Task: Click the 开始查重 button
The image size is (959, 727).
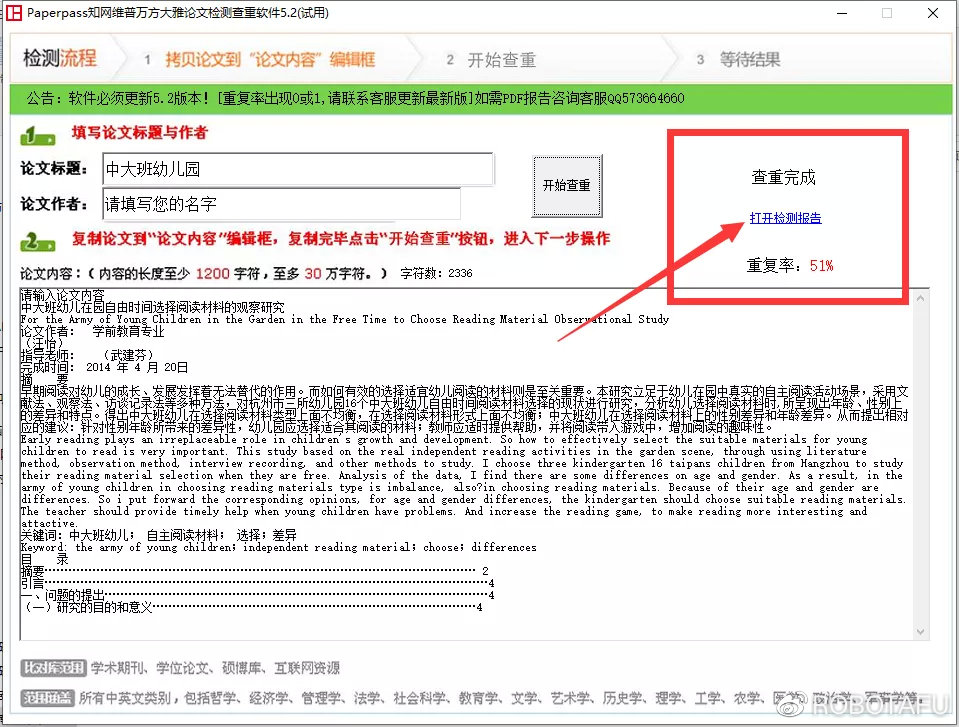Action: (566, 186)
